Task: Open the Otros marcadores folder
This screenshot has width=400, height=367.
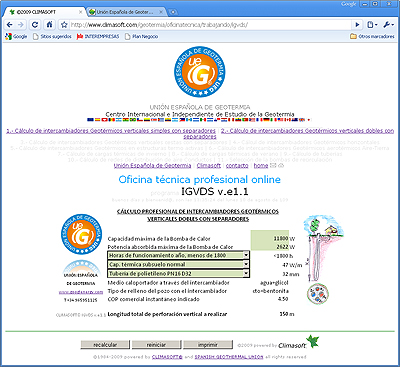Action: point(372,36)
